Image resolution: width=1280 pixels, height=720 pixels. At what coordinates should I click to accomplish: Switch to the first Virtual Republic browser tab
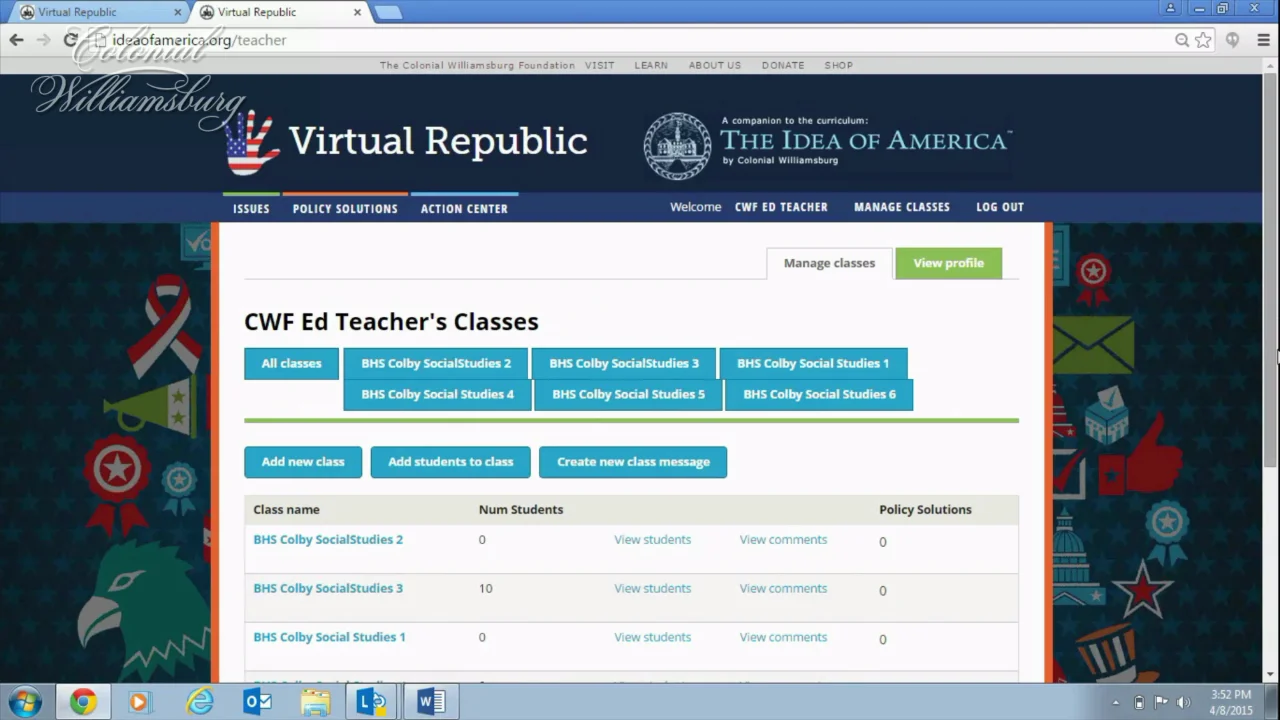click(96, 12)
